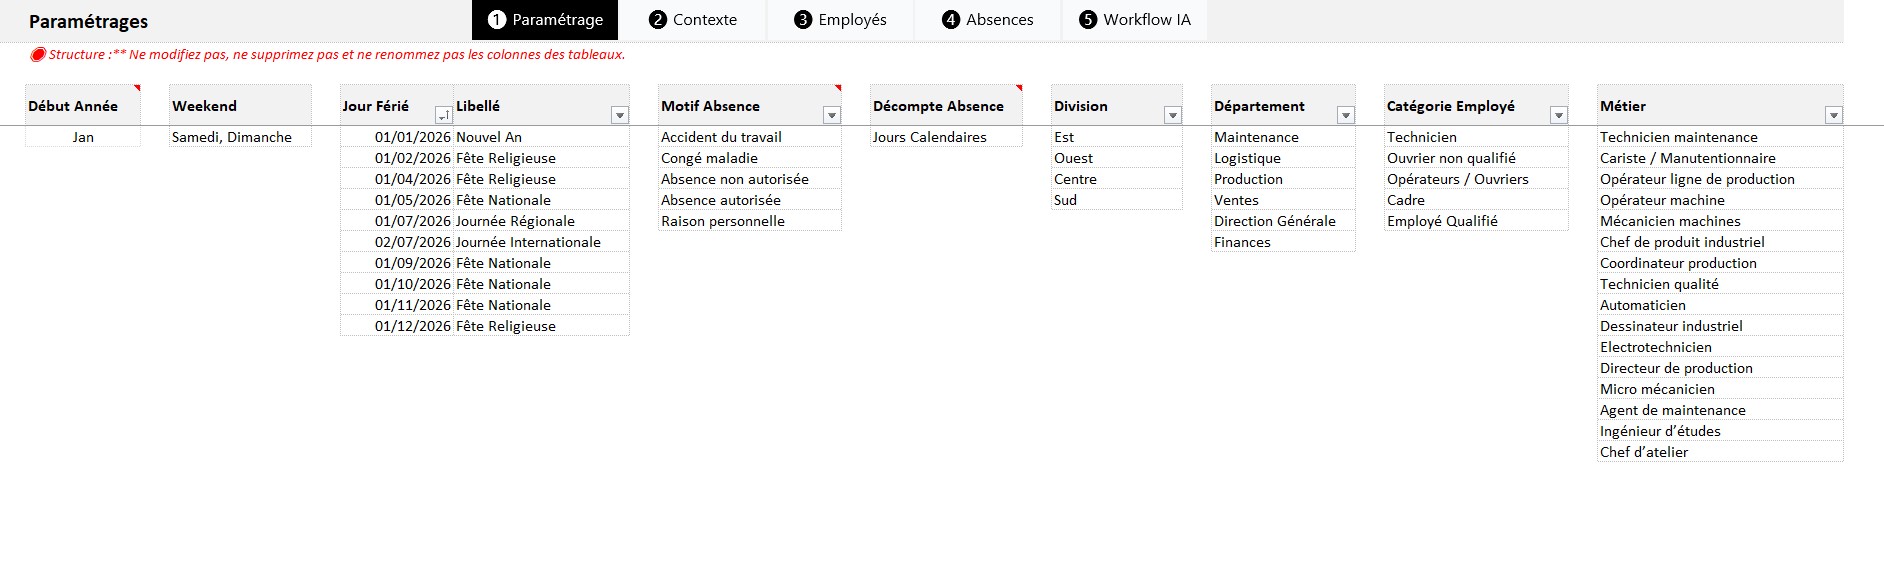Select the Samedi, Dimanche weekend cell
1884x564 pixels.
pos(240,137)
